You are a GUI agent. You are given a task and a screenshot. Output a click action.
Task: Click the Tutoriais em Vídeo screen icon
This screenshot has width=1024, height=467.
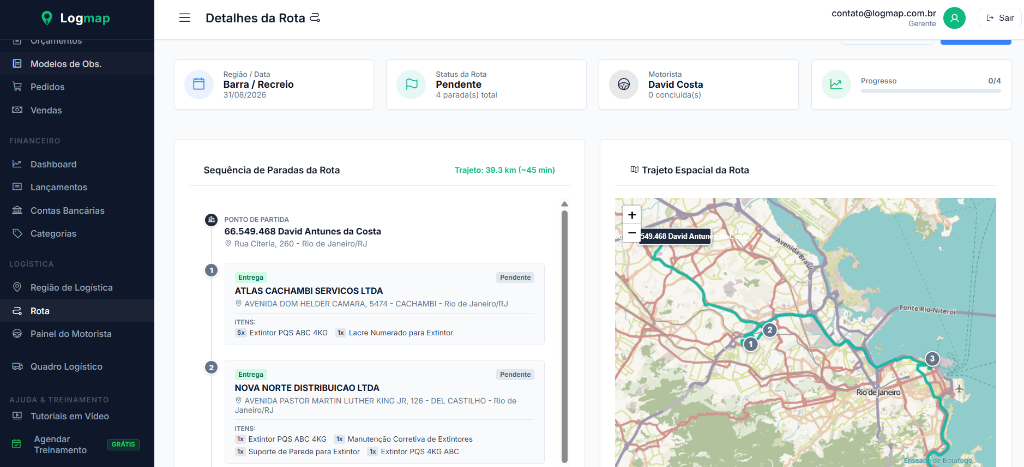17,416
